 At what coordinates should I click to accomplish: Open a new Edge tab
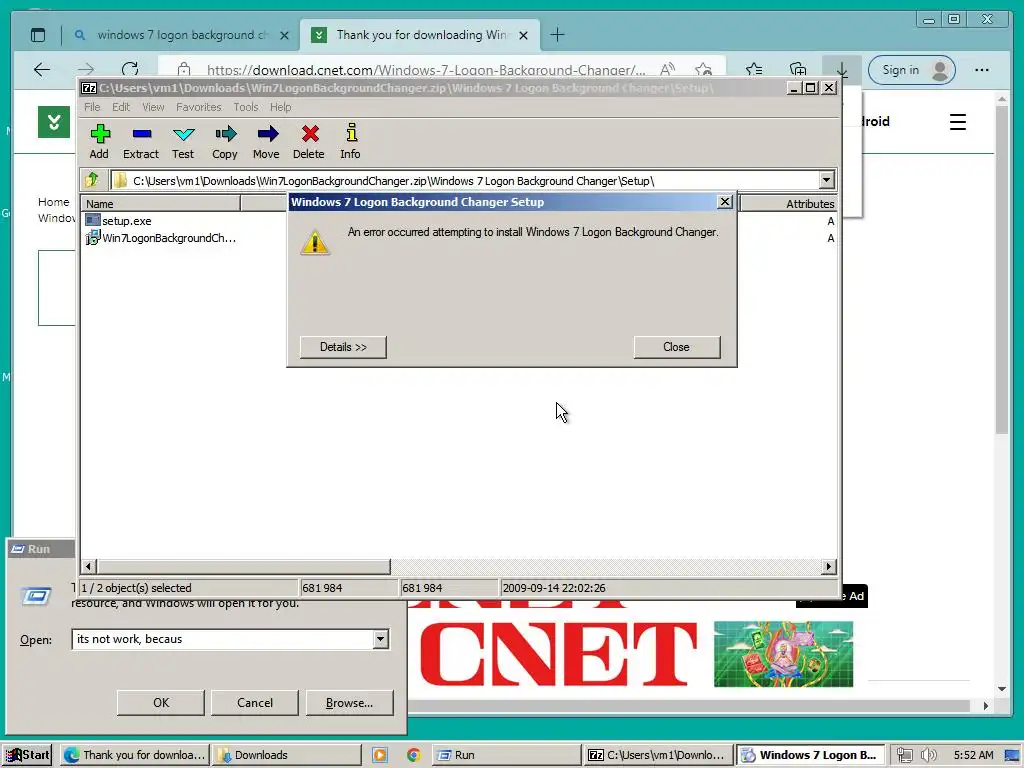[557, 35]
